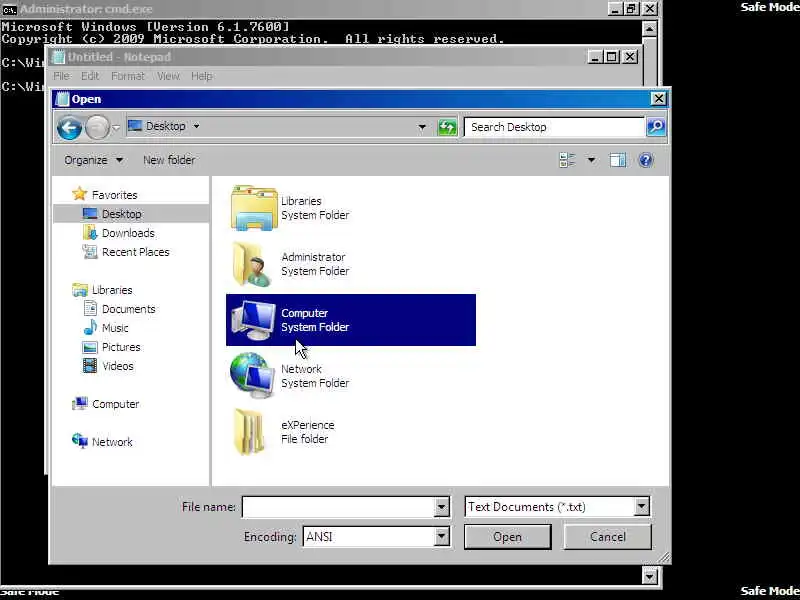The width and height of the screenshot is (800, 600).
Task: Click the Back navigation arrow in Open dialog
Action: [x=69, y=128]
